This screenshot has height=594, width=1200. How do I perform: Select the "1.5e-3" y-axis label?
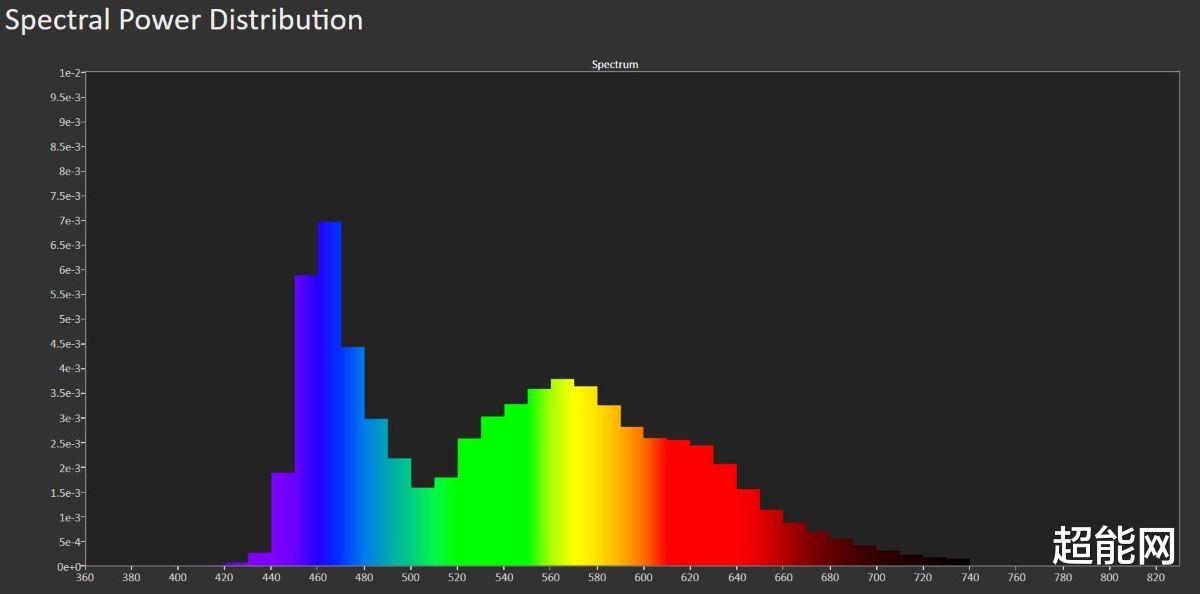coord(65,493)
